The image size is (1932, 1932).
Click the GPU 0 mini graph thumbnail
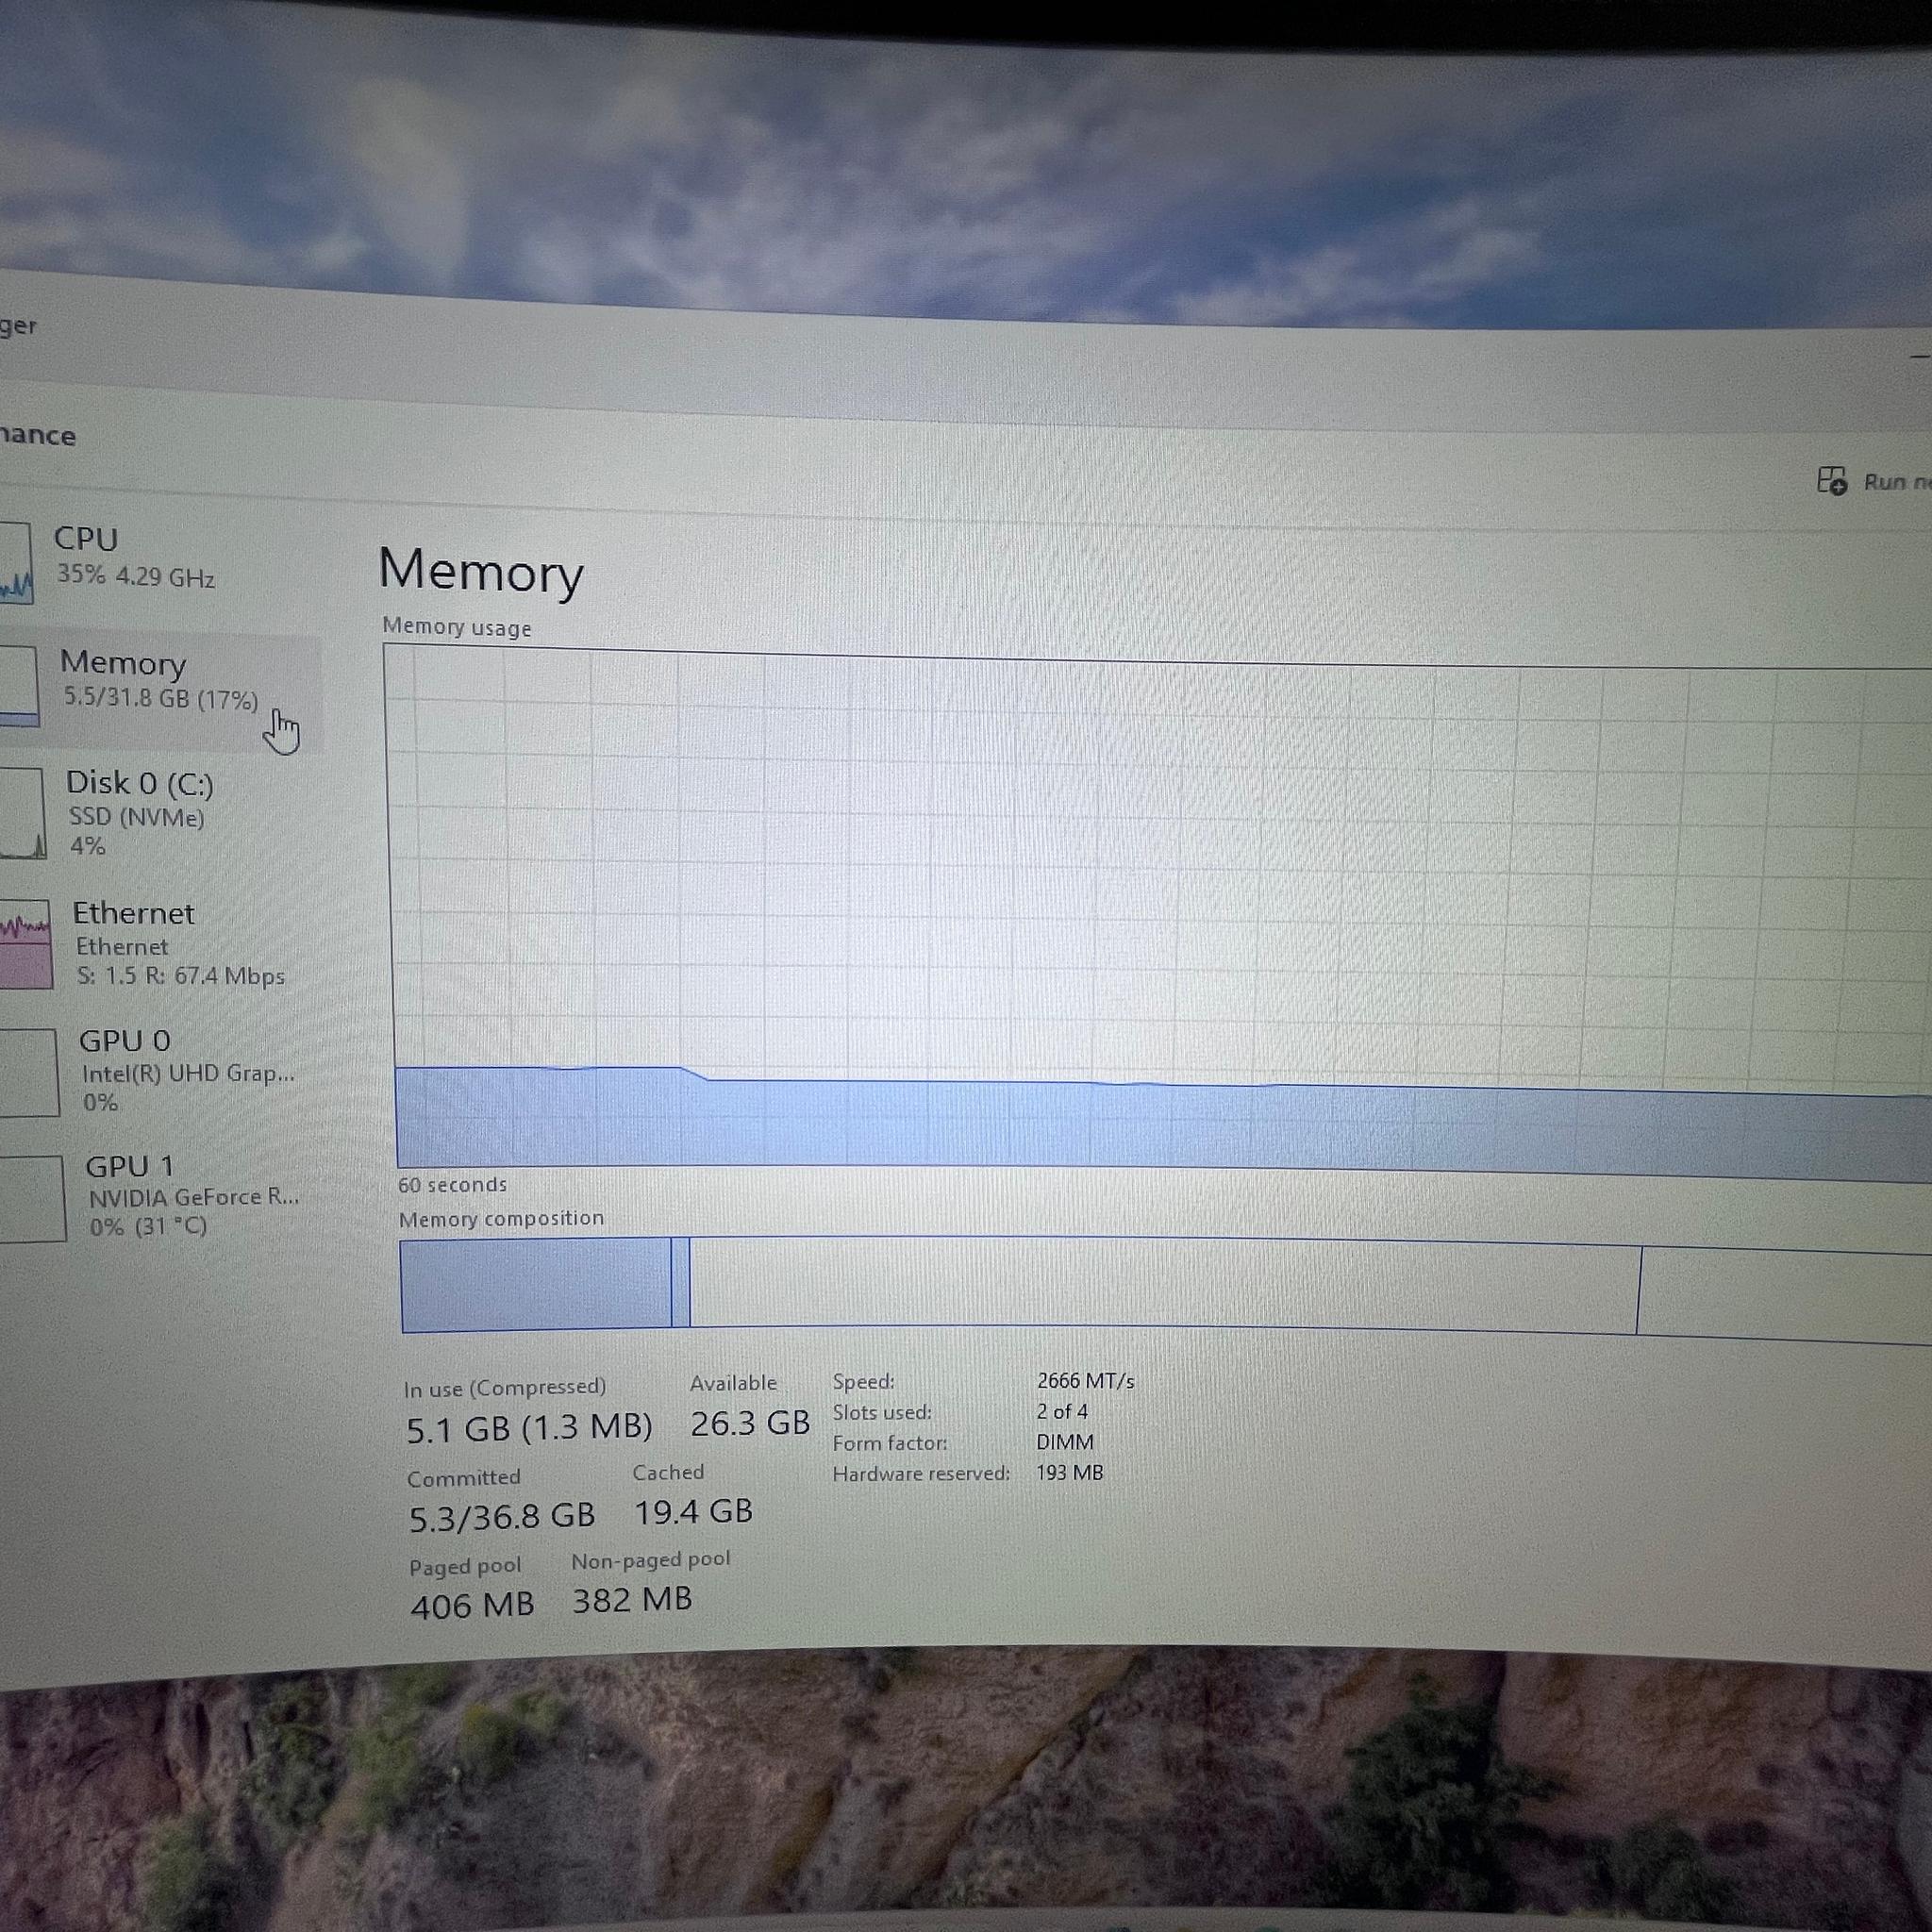point(29,1072)
